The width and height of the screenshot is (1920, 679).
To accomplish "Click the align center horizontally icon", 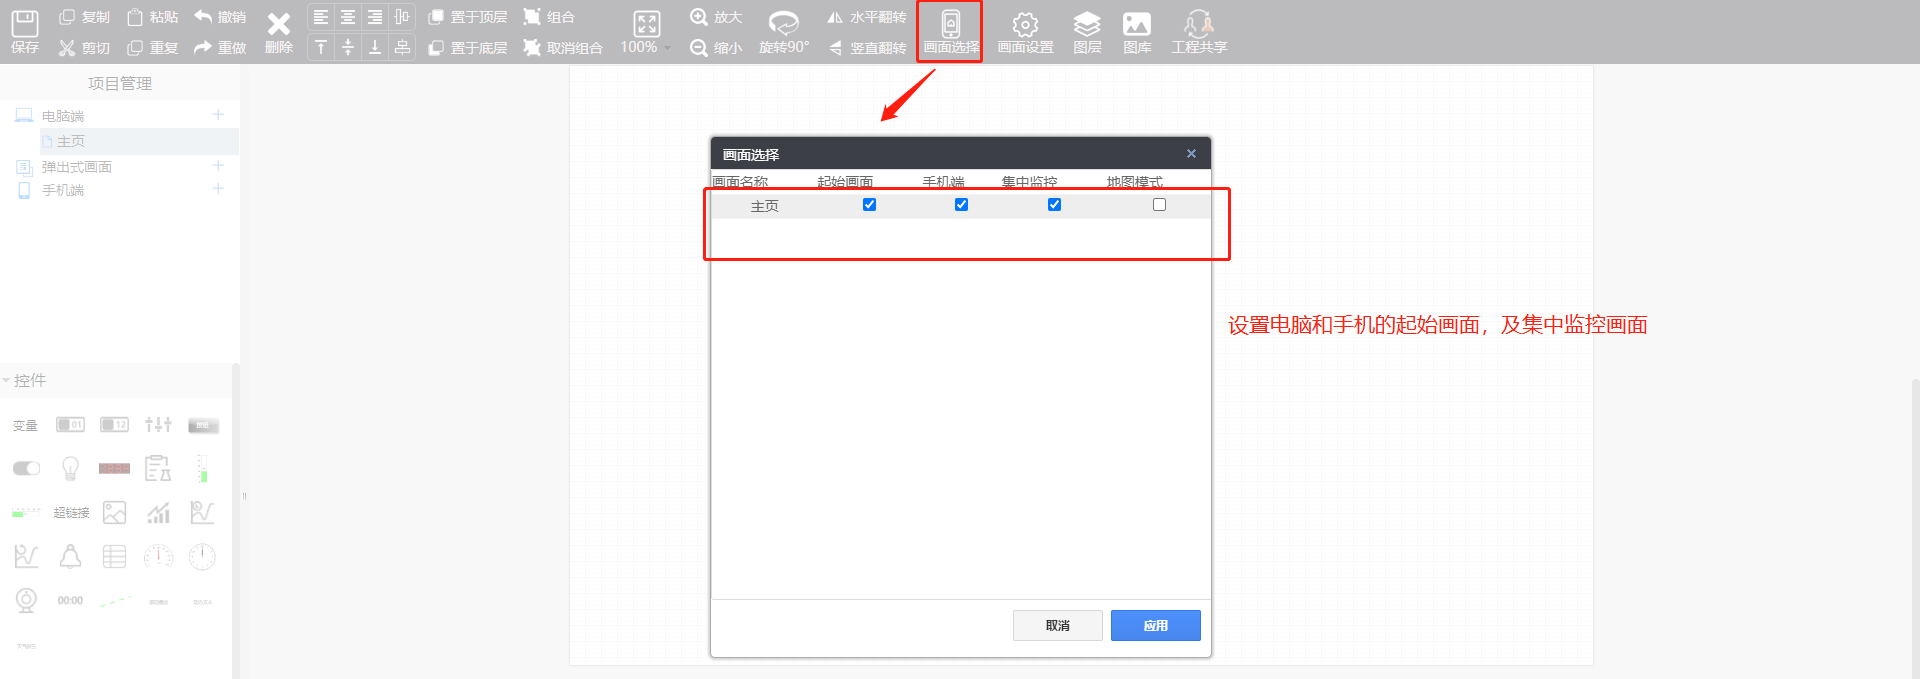I will [348, 17].
